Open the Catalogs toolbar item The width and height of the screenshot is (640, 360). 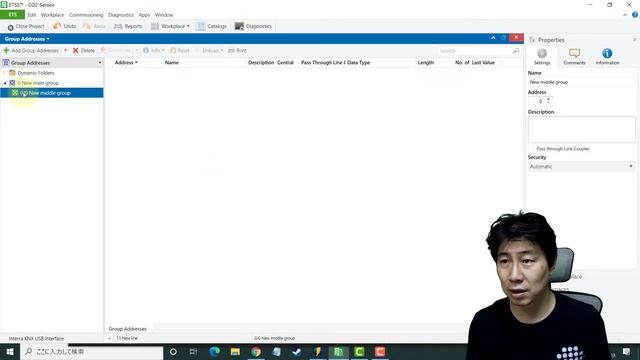pyautogui.click(x=211, y=26)
